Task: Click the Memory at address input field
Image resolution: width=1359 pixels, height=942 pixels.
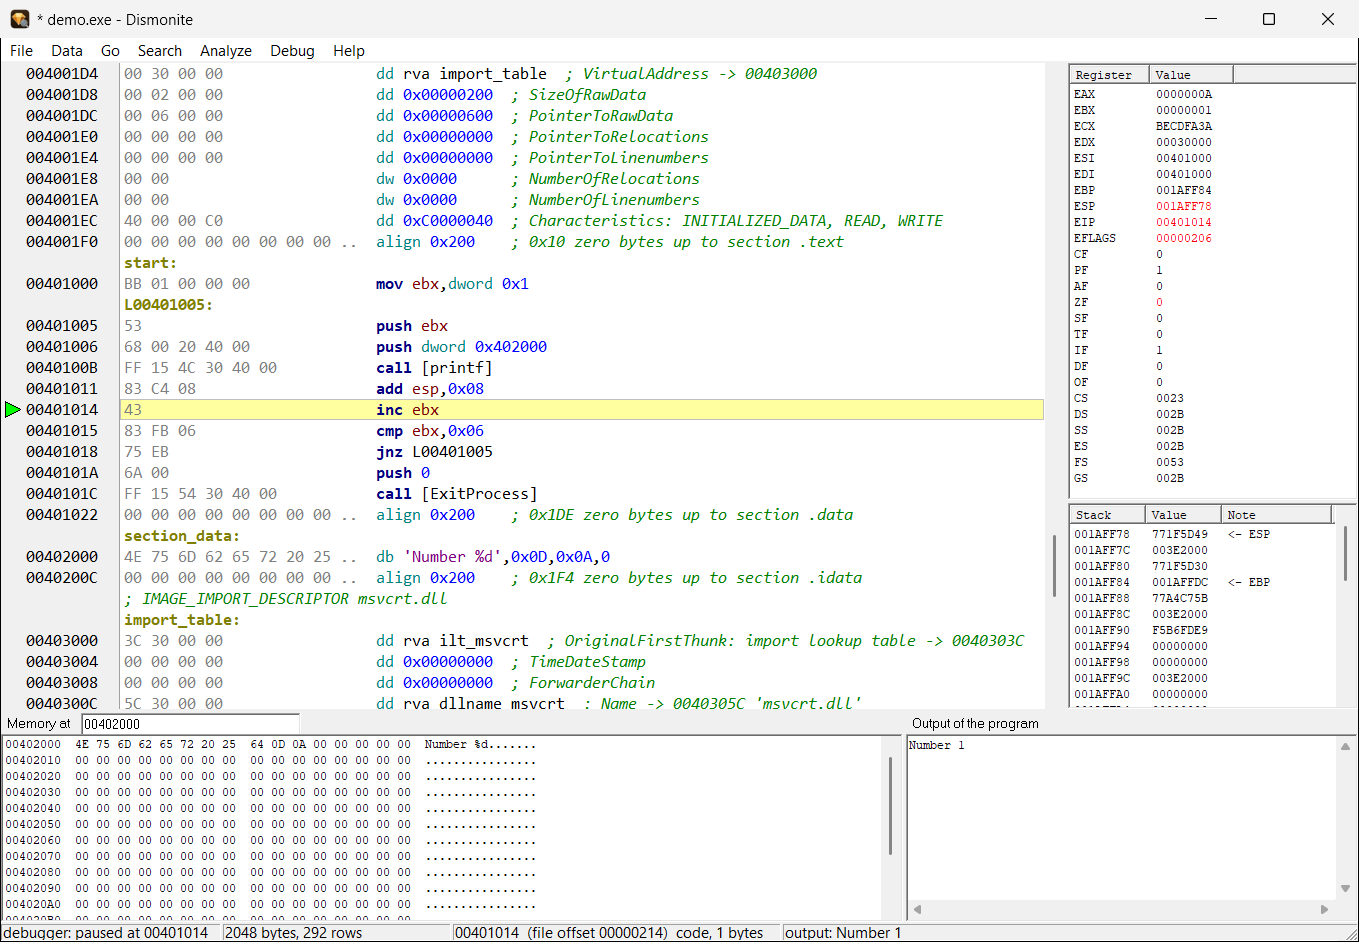Action: [x=190, y=724]
